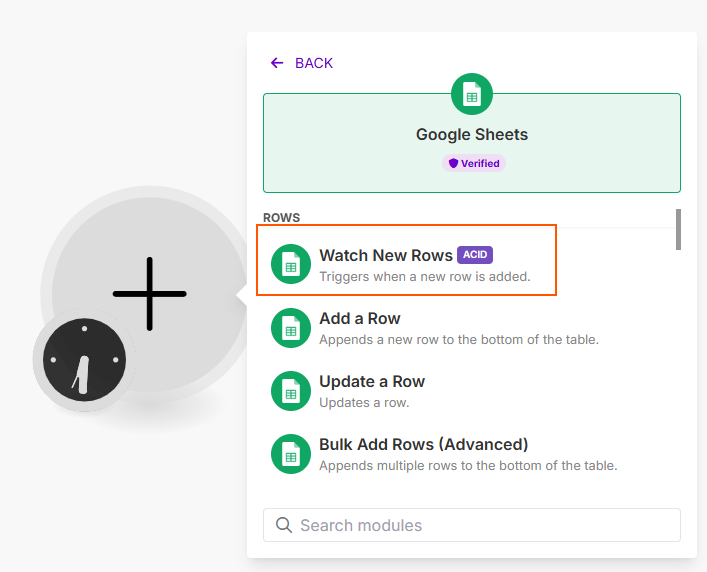Click the Watch New Rows sheet icon

291,264
